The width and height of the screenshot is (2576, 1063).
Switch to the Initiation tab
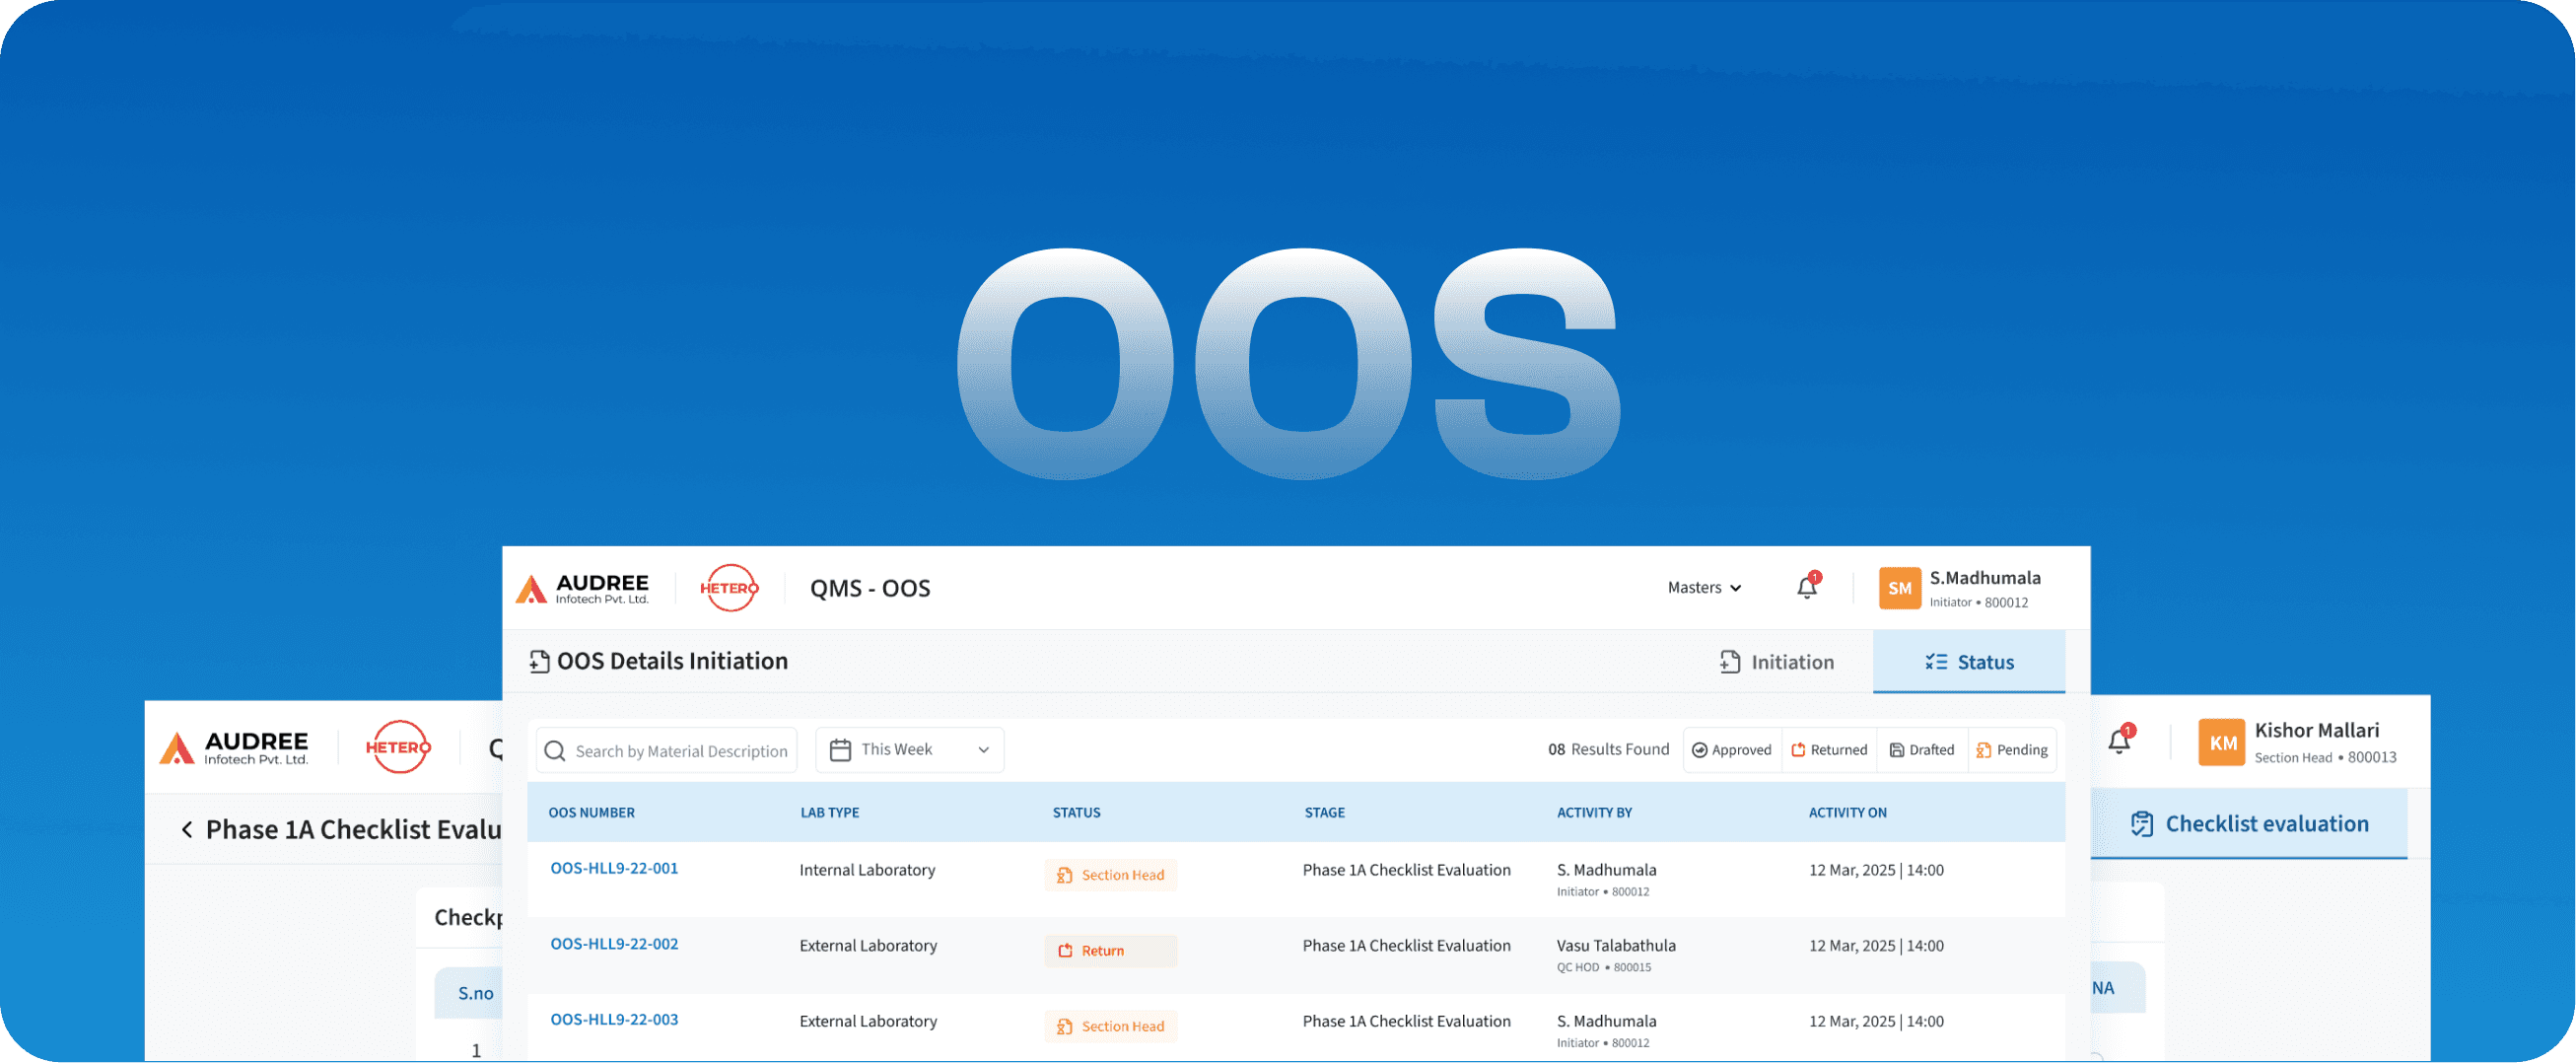[1776, 662]
